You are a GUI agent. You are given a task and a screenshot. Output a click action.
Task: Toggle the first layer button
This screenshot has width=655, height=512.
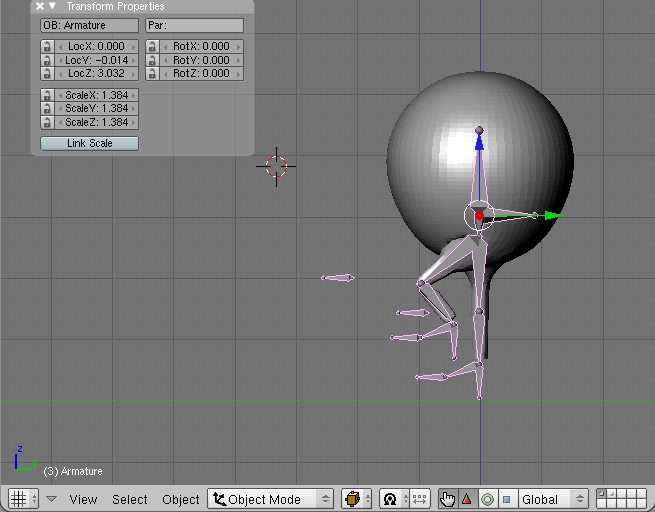click(602, 494)
